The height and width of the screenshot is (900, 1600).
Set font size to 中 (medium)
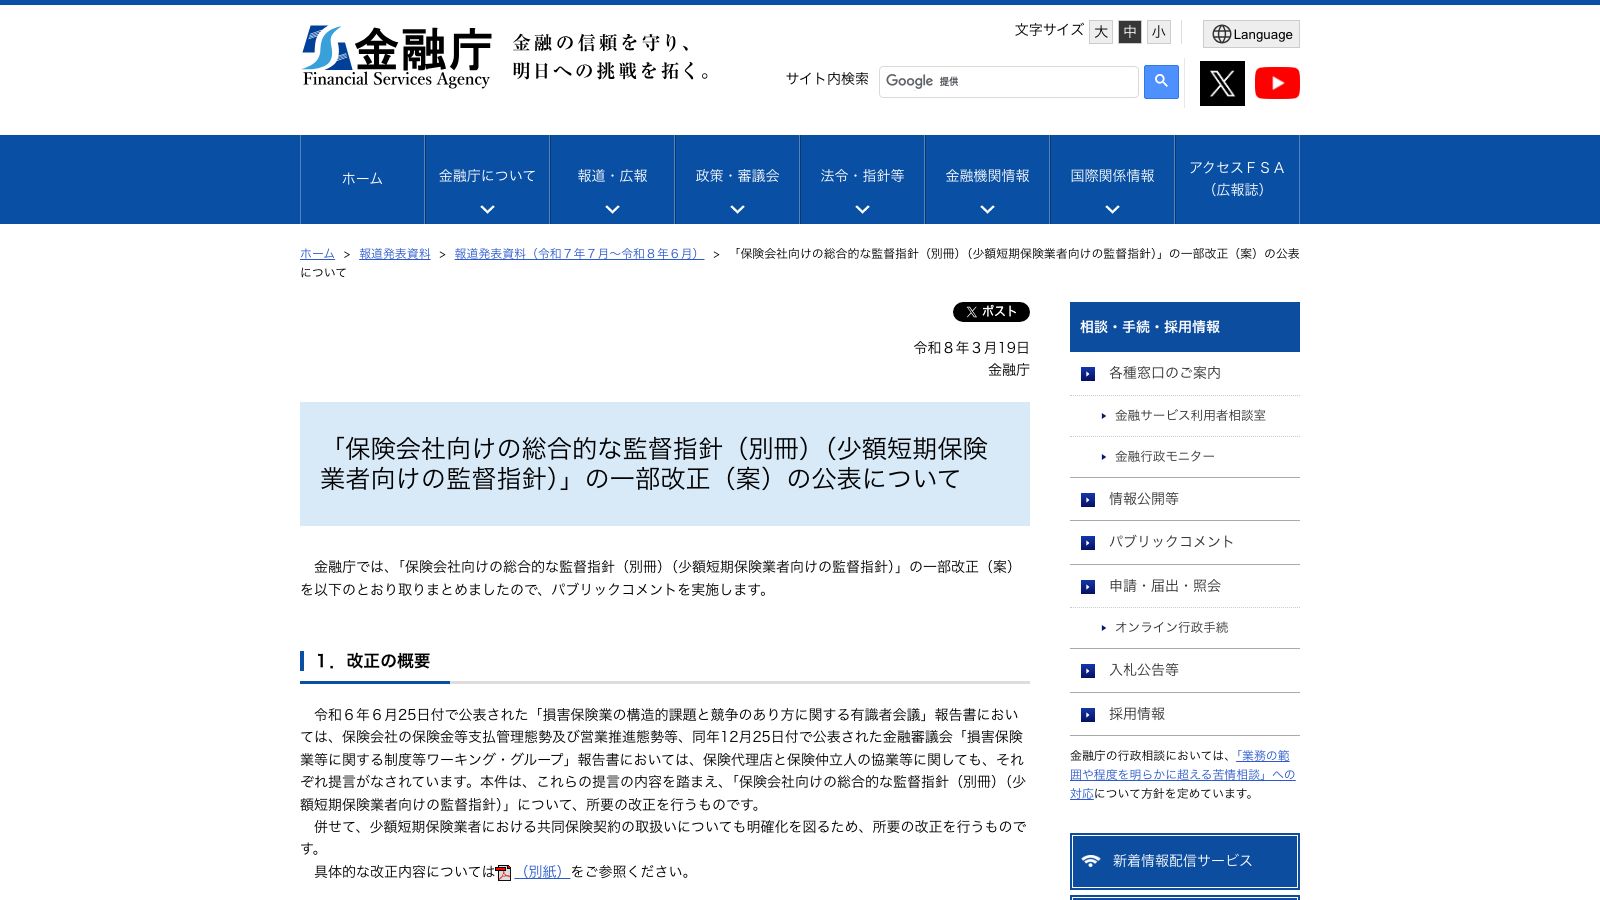coord(1130,32)
